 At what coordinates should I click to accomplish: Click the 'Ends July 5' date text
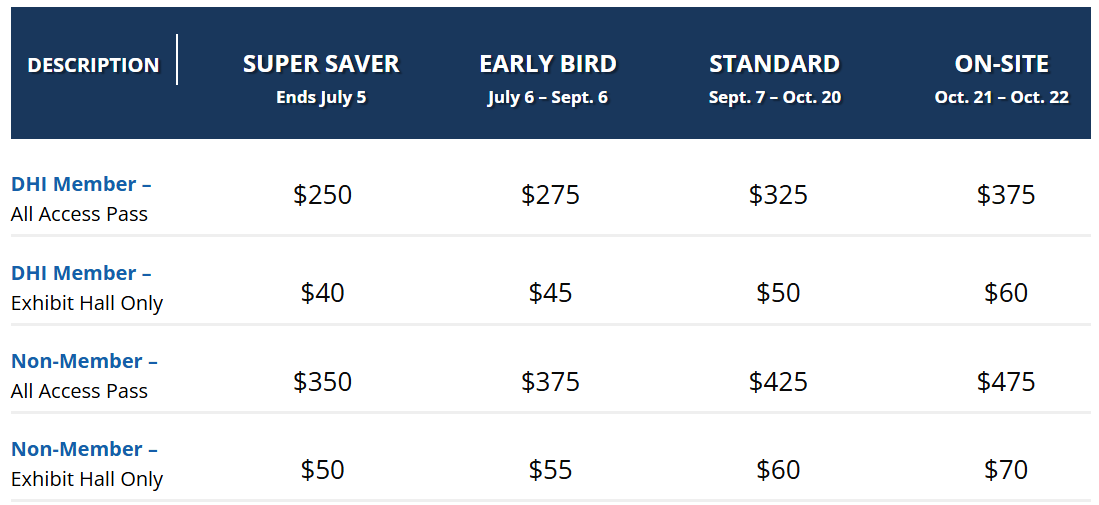pyautogui.click(x=321, y=97)
